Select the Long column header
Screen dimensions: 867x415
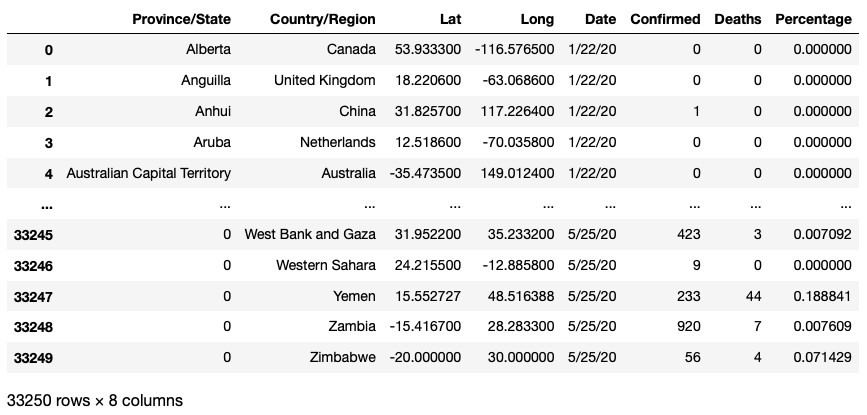pos(537,19)
